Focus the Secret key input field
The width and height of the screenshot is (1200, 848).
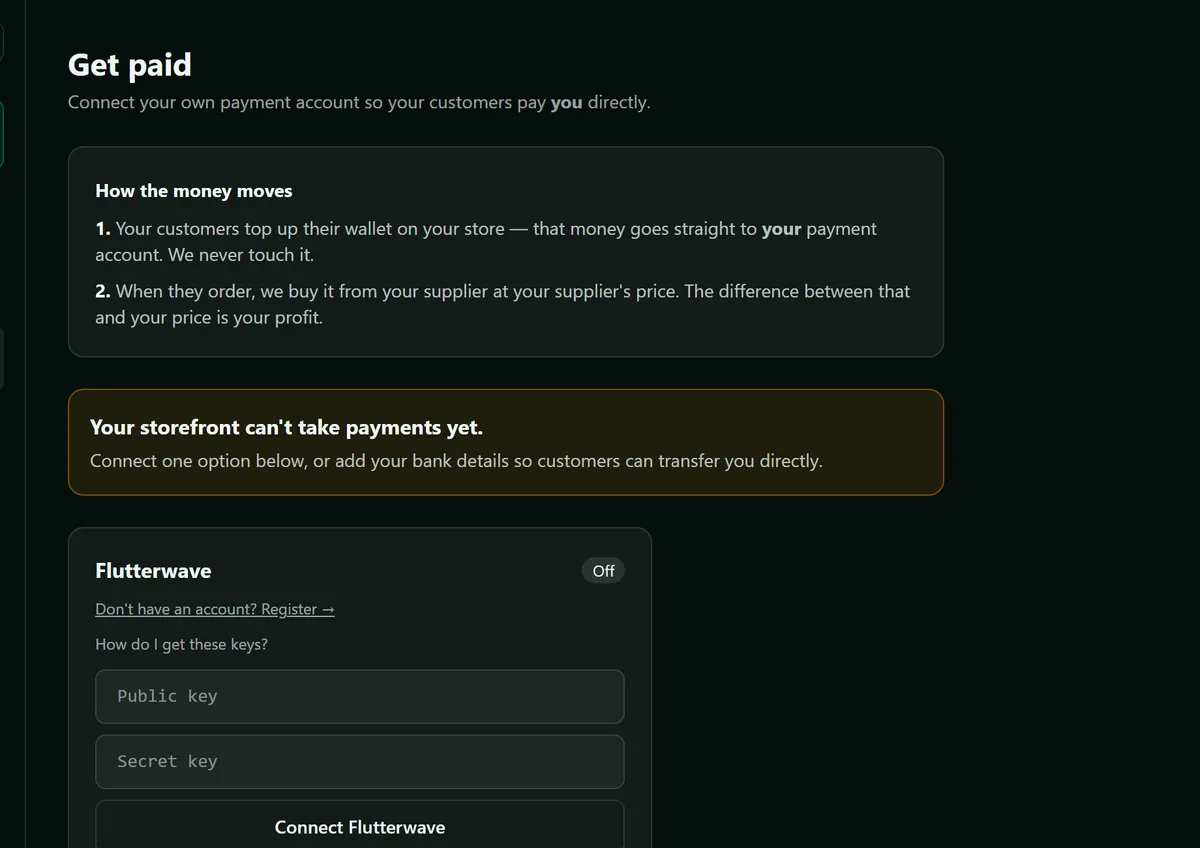point(360,761)
